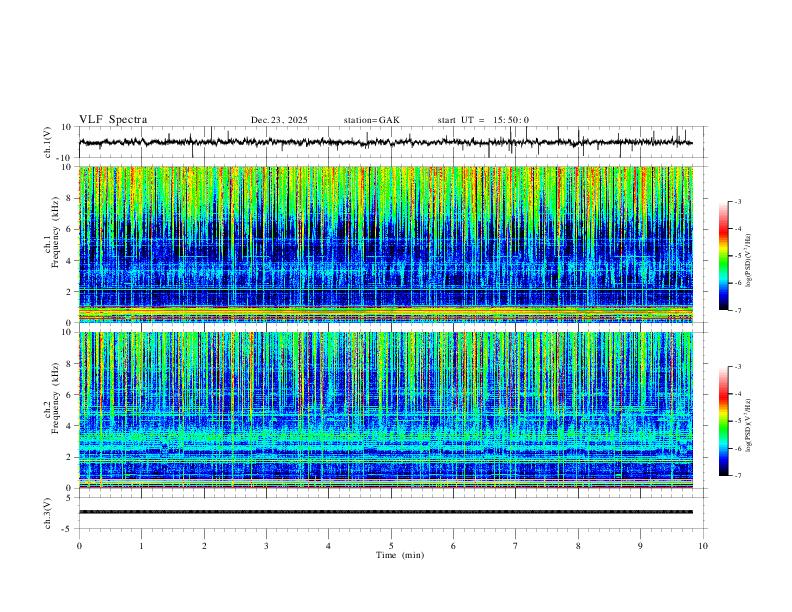Click the ch.3 black signal band
The height and width of the screenshot is (612, 792).
tap(386, 512)
